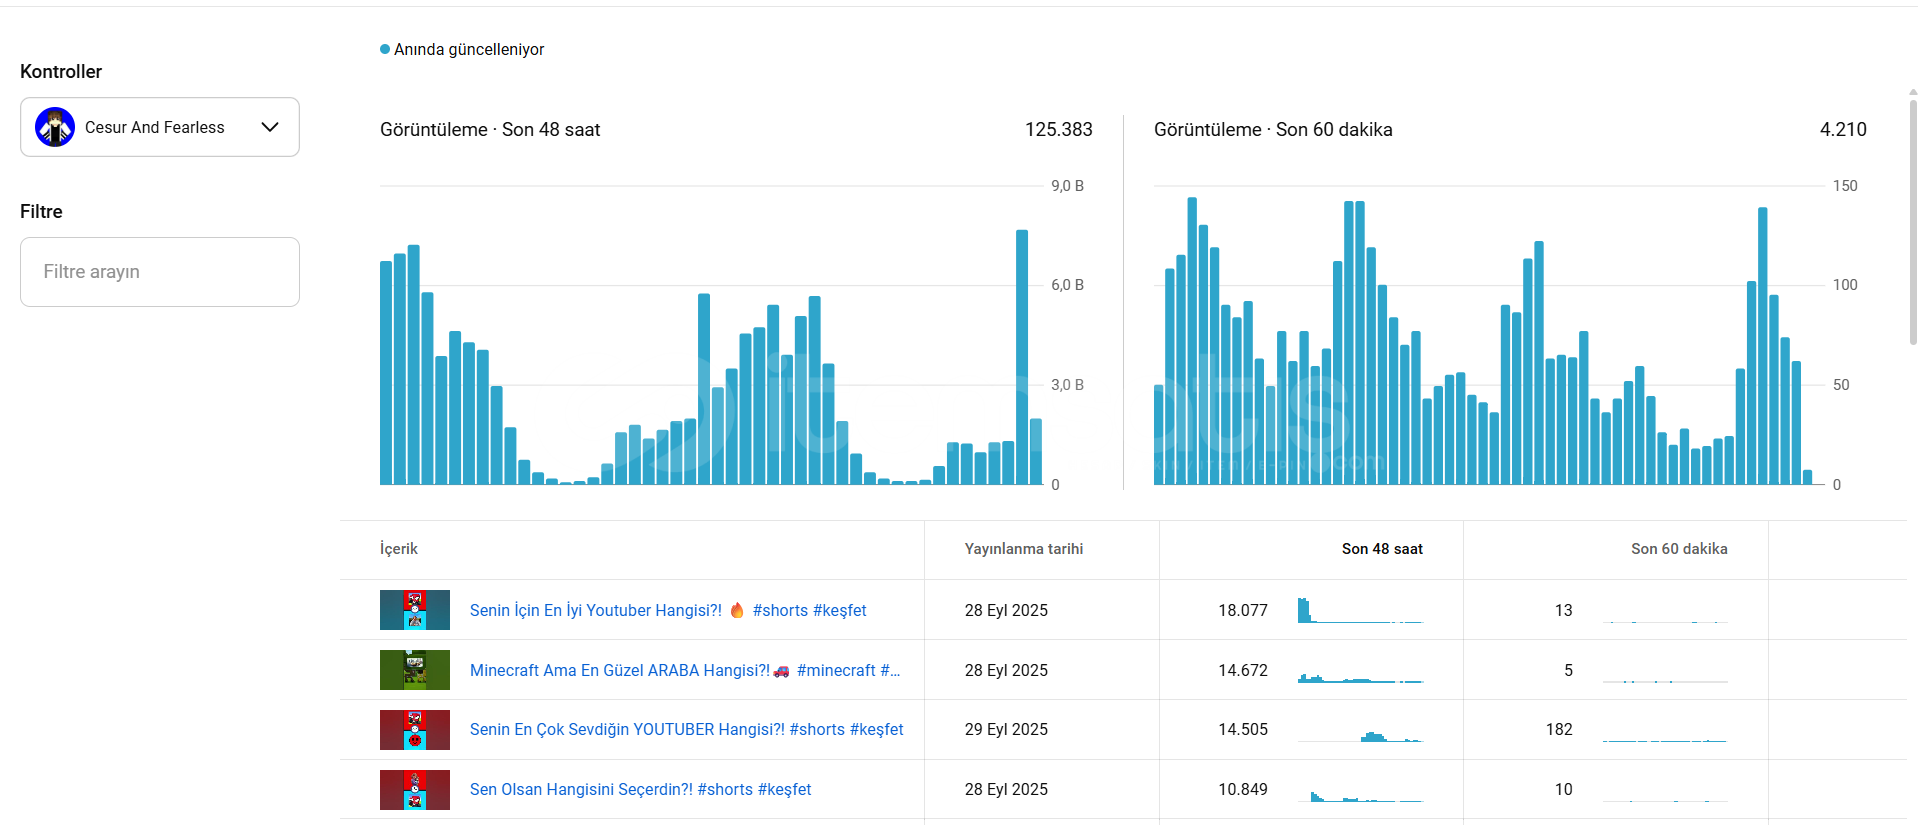This screenshot has height=825, width=1918.
Task: Click the 48-hour sparkline of the 18.077-view video
Action: [x=1360, y=611]
